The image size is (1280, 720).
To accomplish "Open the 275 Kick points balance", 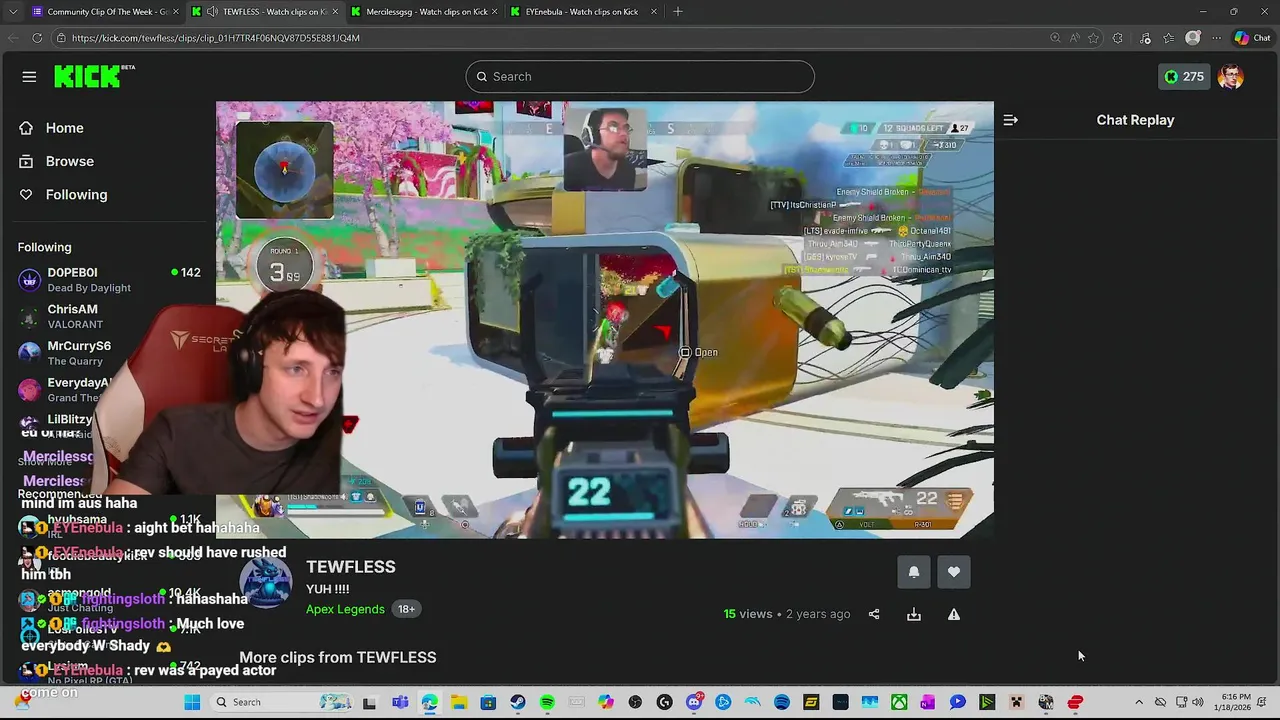I will [1184, 77].
